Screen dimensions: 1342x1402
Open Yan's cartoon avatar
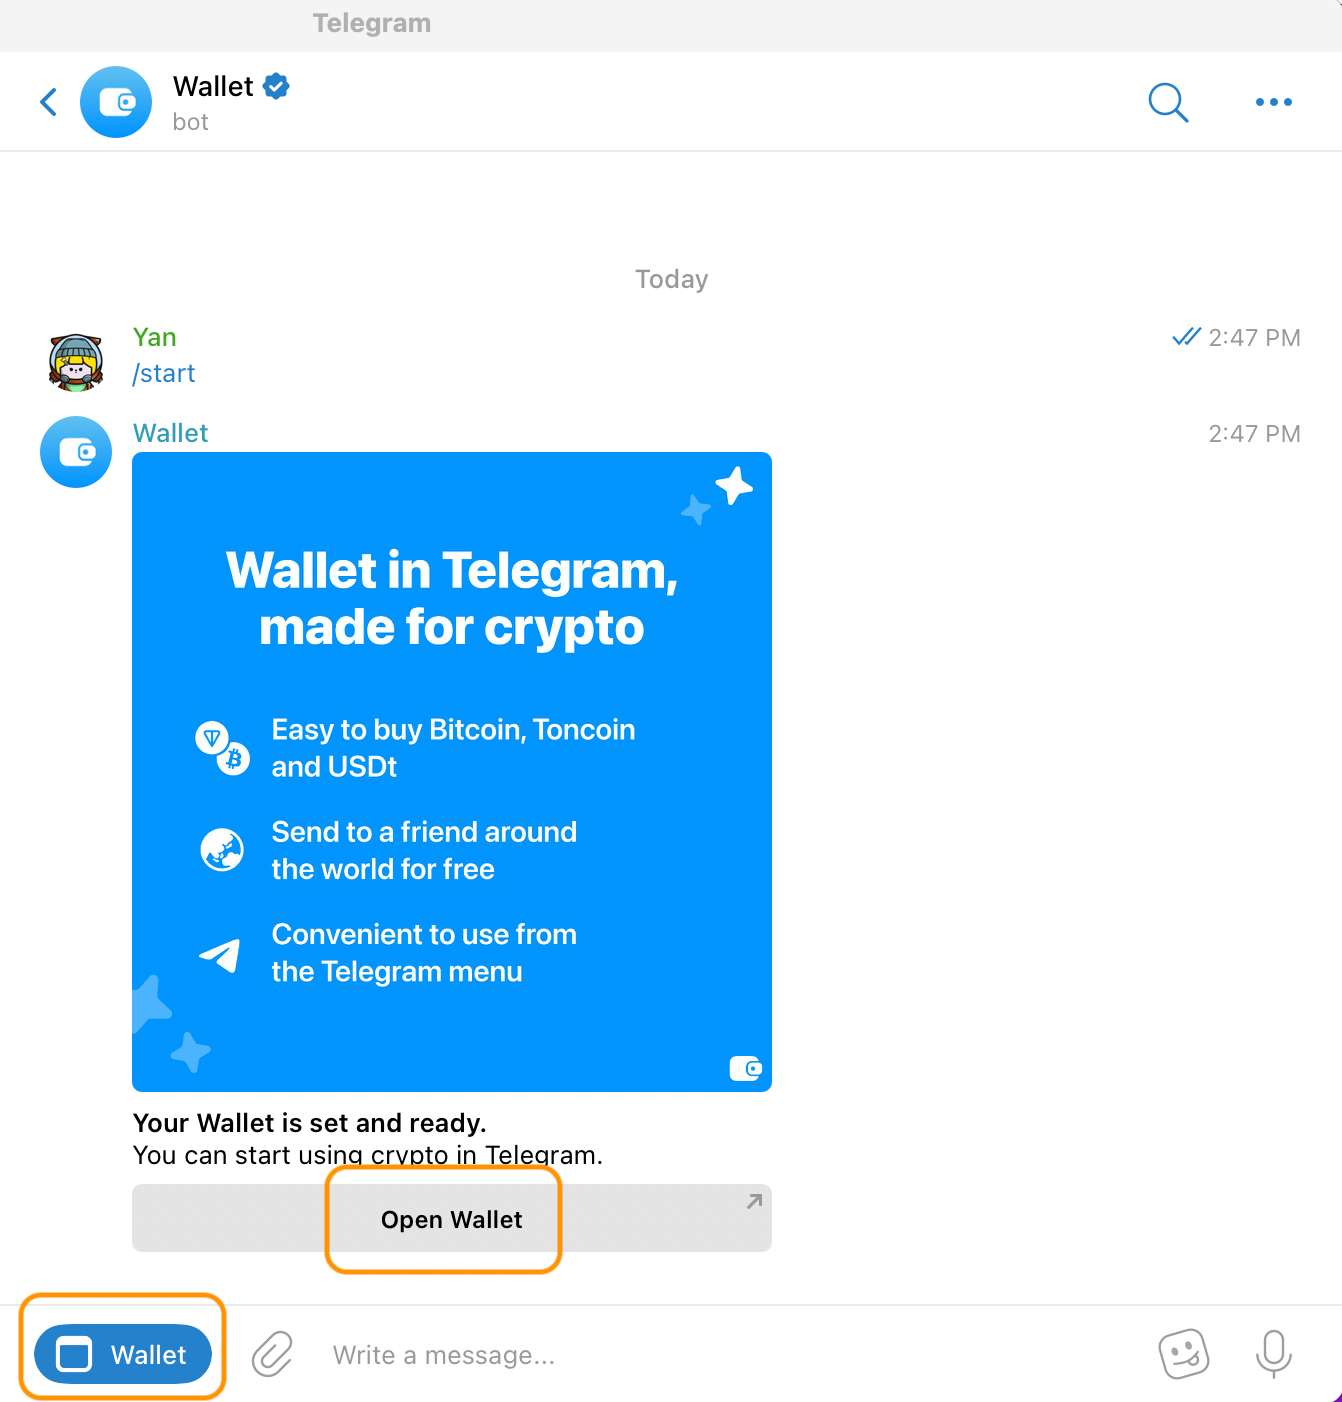pyautogui.click(x=76, y=362)
